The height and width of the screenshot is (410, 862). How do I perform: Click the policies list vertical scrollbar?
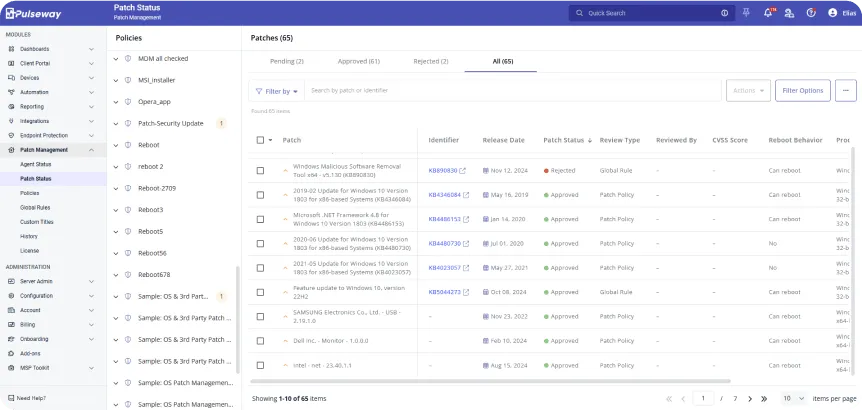237,320
